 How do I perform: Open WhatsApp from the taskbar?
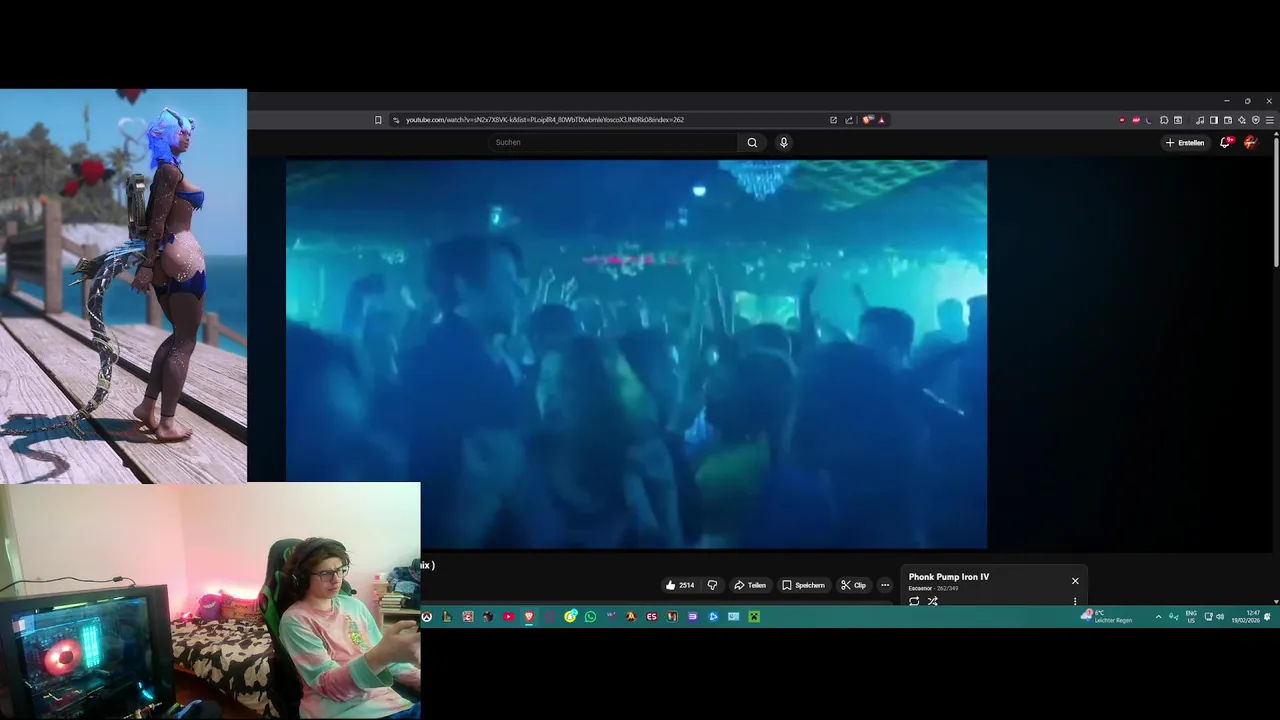tap(590, 616)
